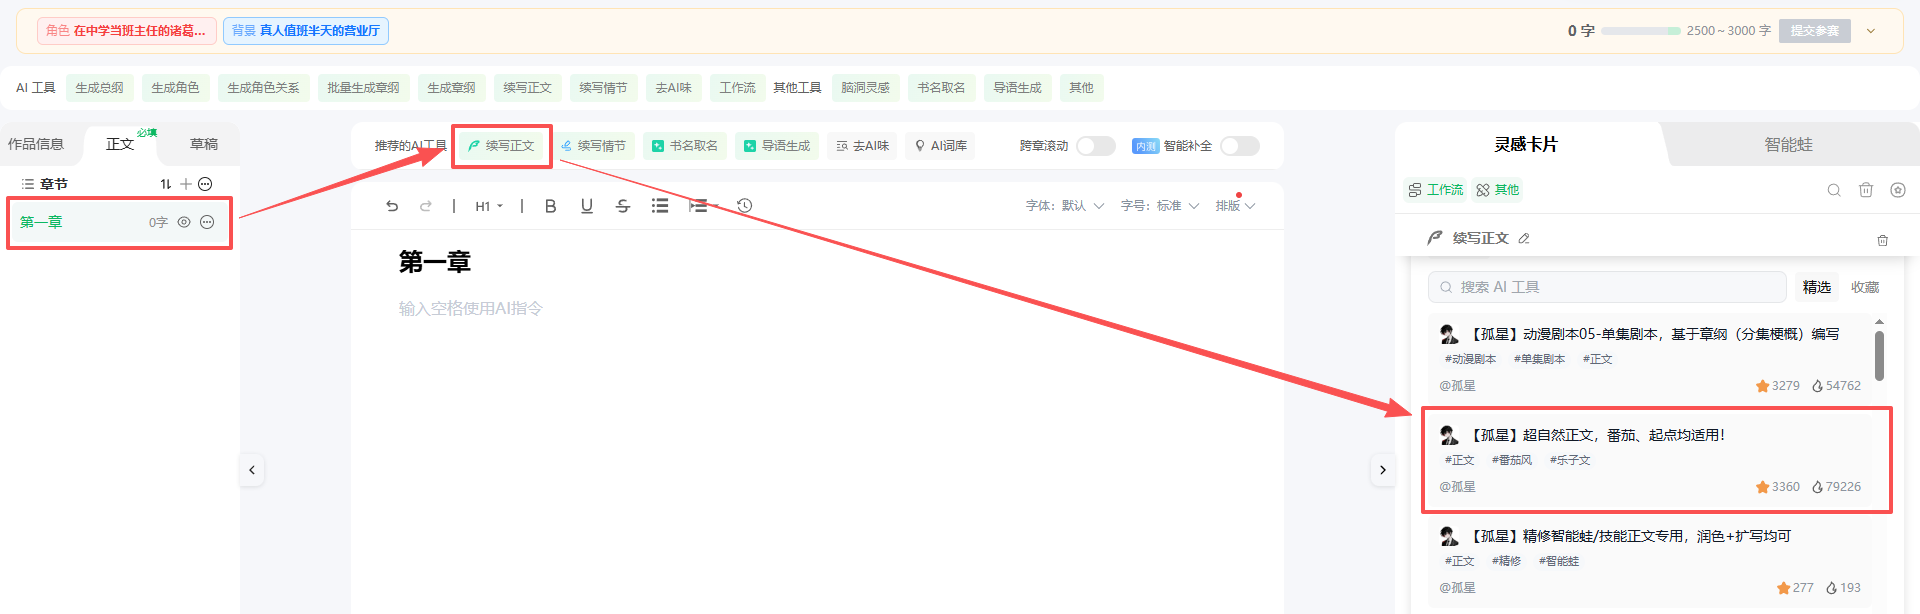Screen dimensions: 1920x614
Task: Undo the last edit in the editor
Action: (x=392, y=206)
